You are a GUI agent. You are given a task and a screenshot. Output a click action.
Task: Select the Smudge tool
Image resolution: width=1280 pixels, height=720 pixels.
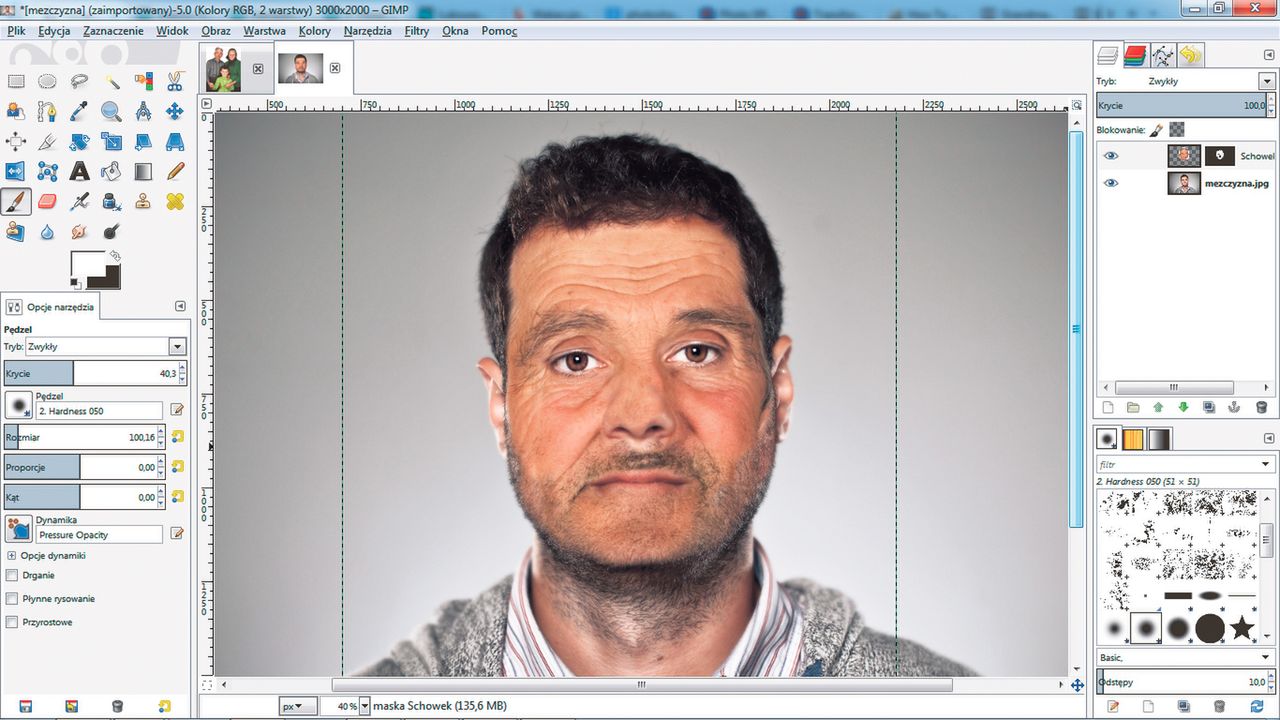[79, 231]
